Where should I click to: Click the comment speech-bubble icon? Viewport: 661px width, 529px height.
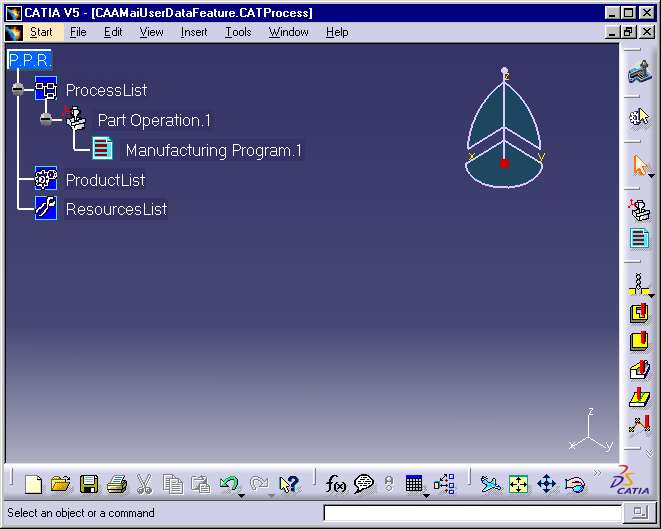coord(364,484)
